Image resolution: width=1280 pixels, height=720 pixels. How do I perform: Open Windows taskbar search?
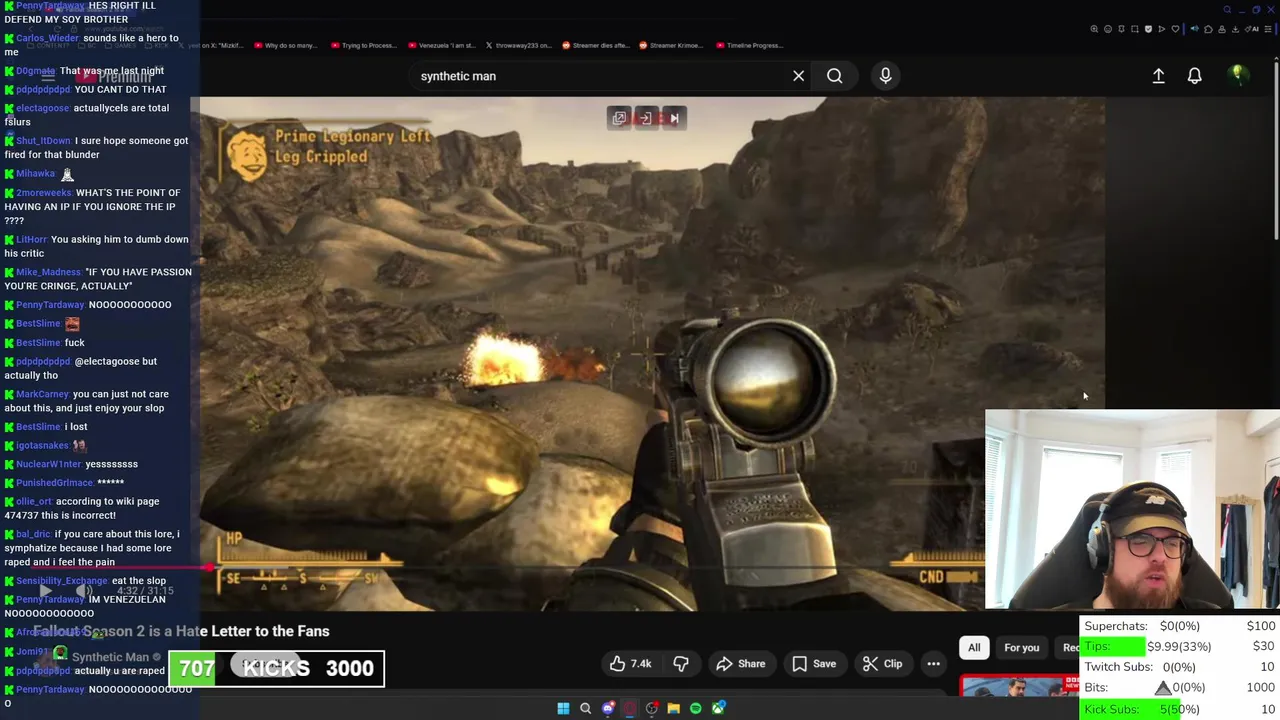[x=585, y=709]
